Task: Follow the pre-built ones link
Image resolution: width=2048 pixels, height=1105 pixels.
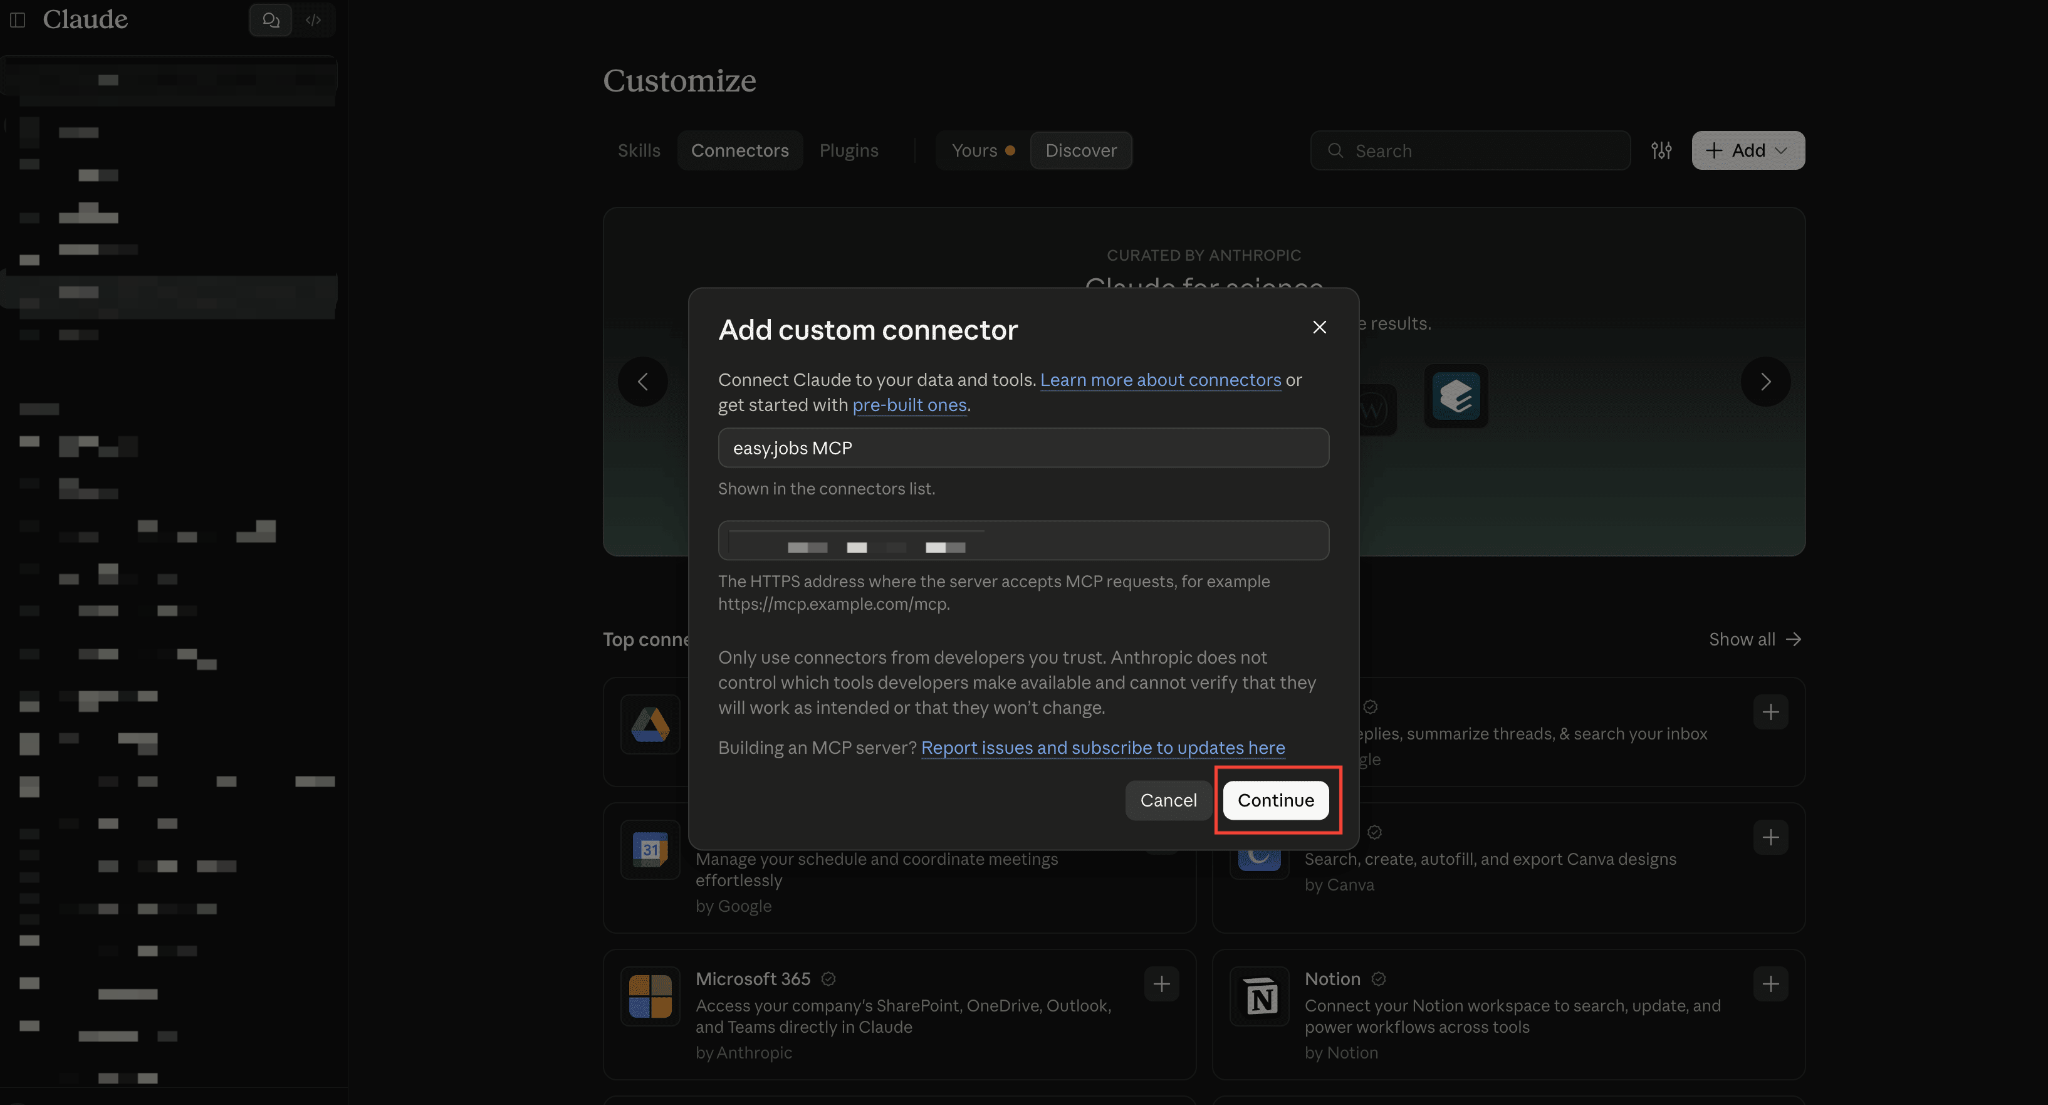Action: coord(910,405)
